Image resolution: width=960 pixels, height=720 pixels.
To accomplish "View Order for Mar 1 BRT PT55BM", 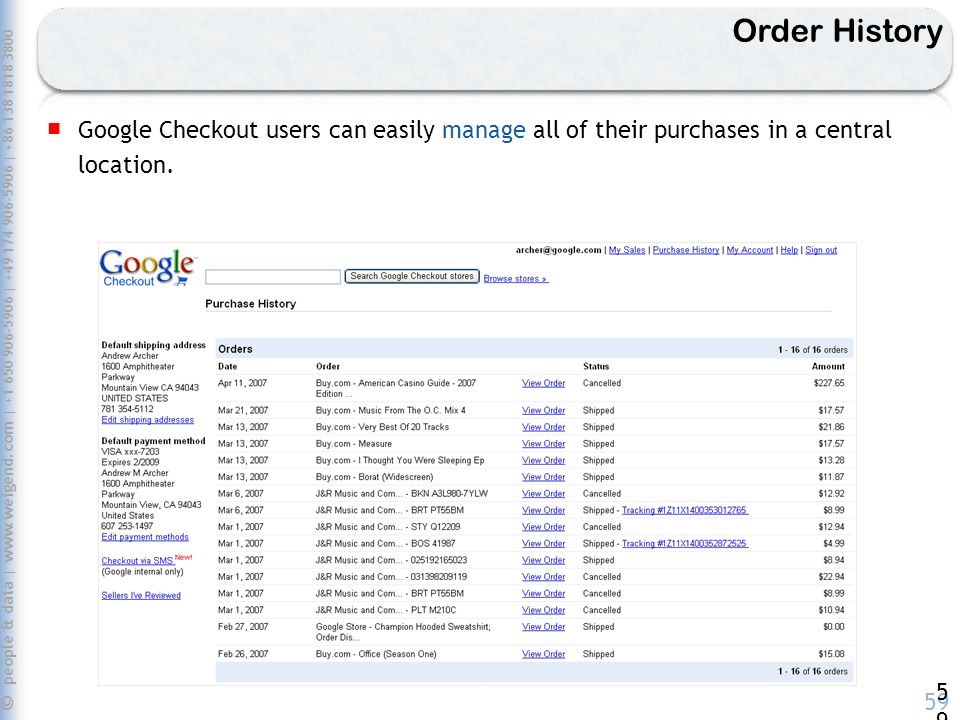I will click(544, 593).
